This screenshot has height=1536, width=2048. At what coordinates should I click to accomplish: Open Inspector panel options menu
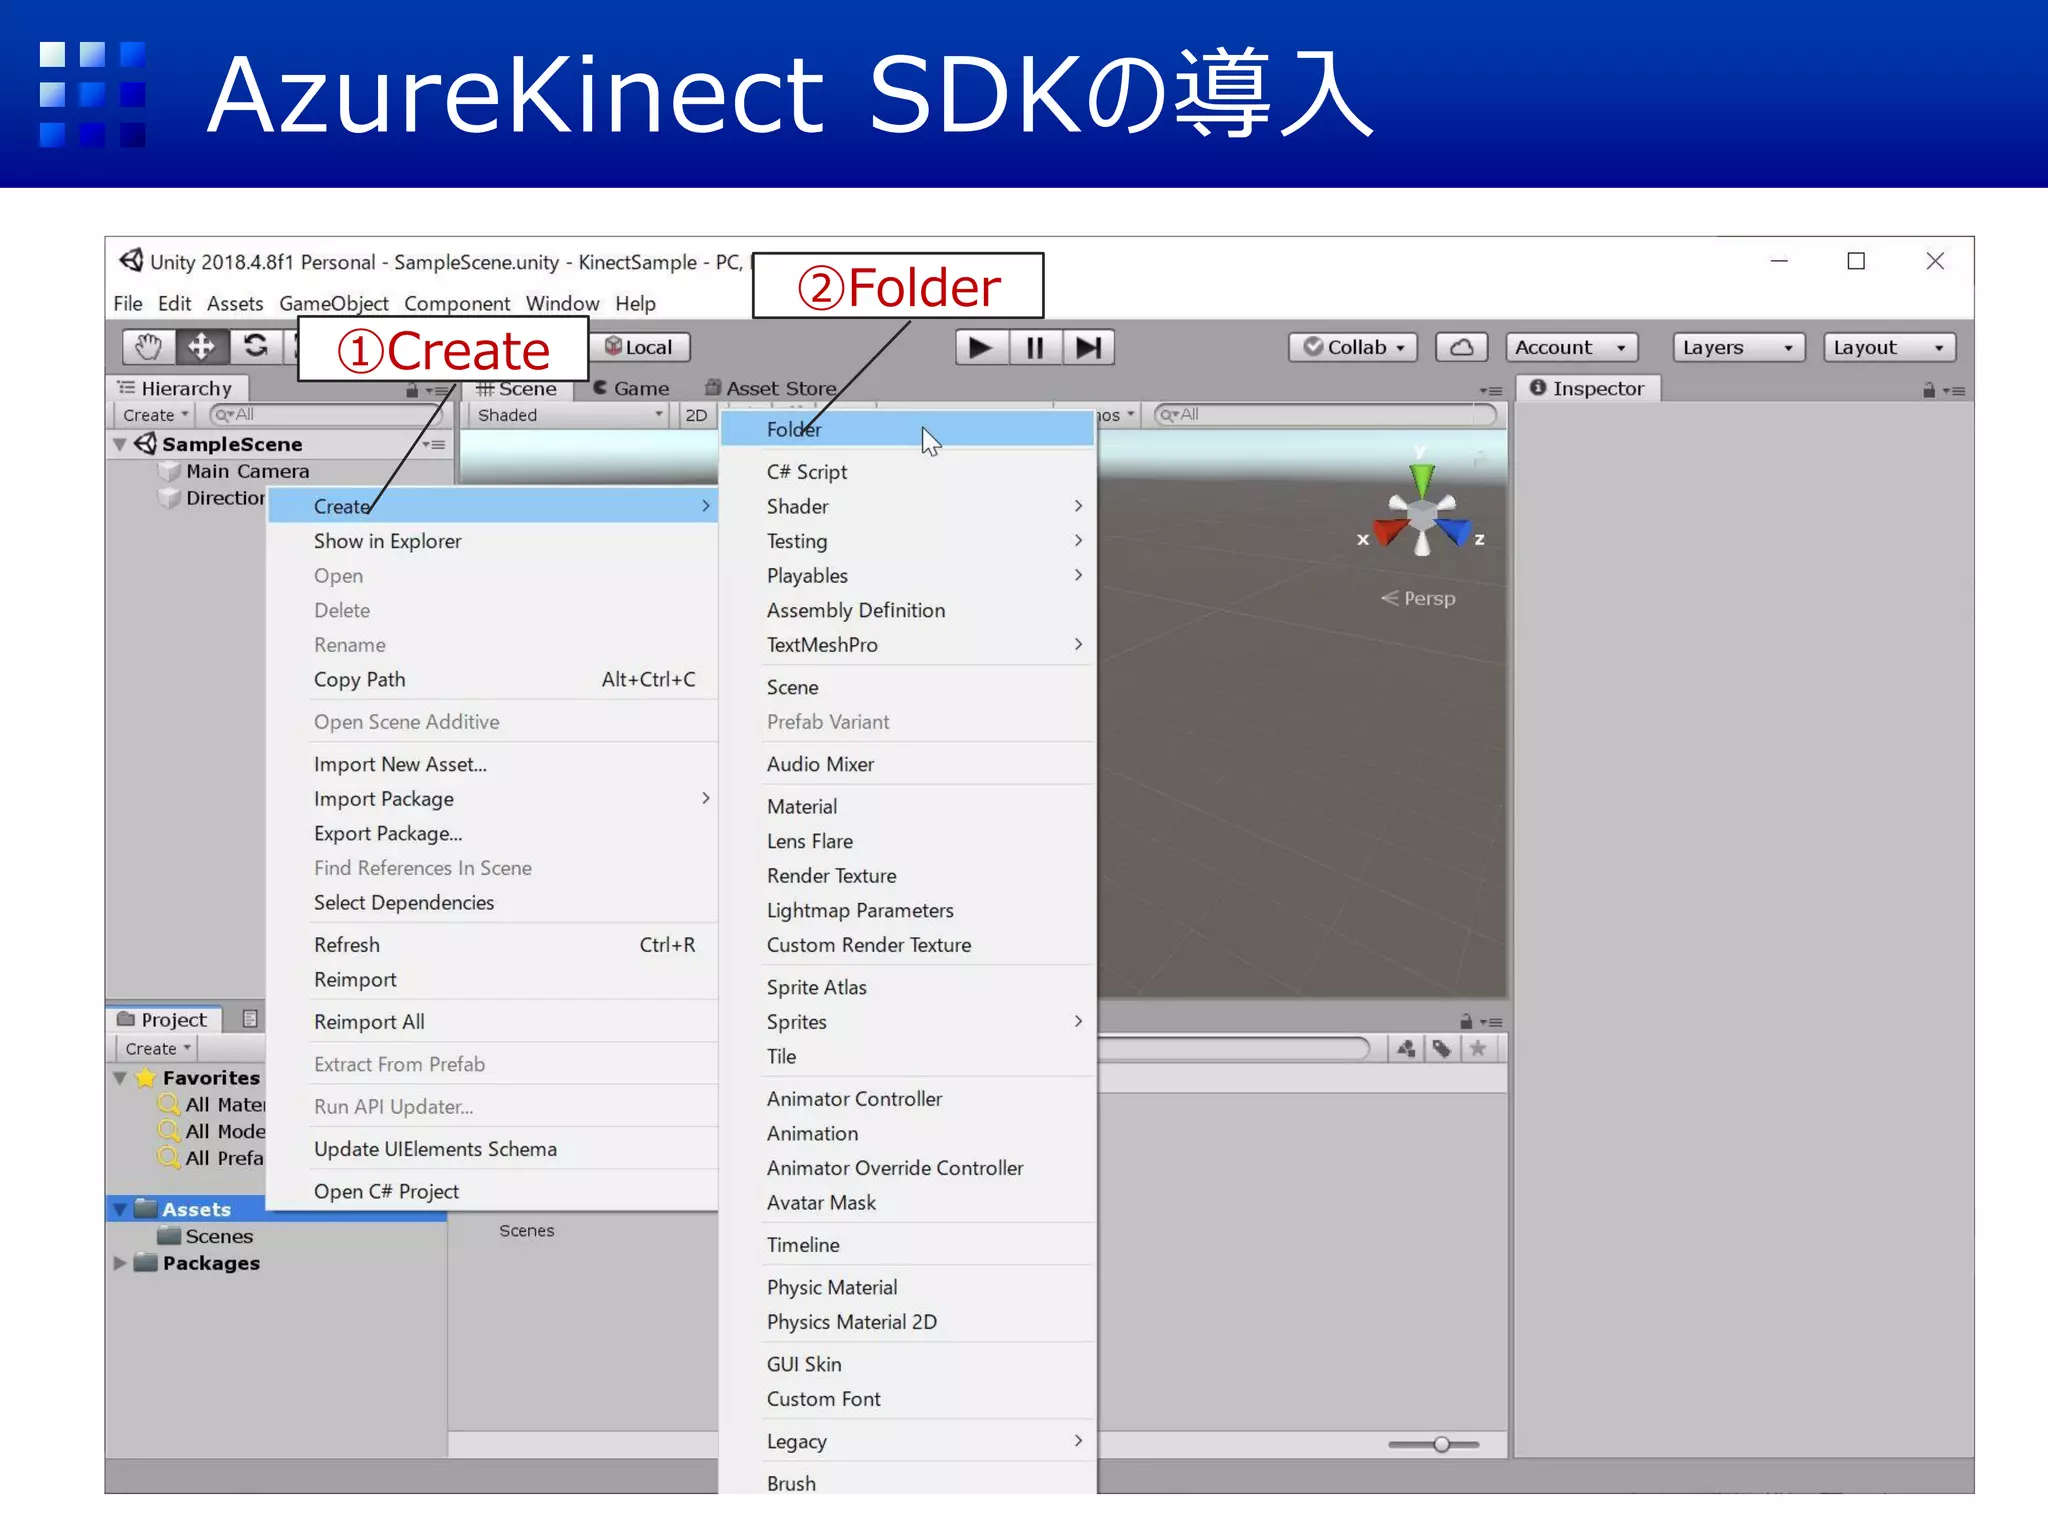click(x=1954, y=391)
